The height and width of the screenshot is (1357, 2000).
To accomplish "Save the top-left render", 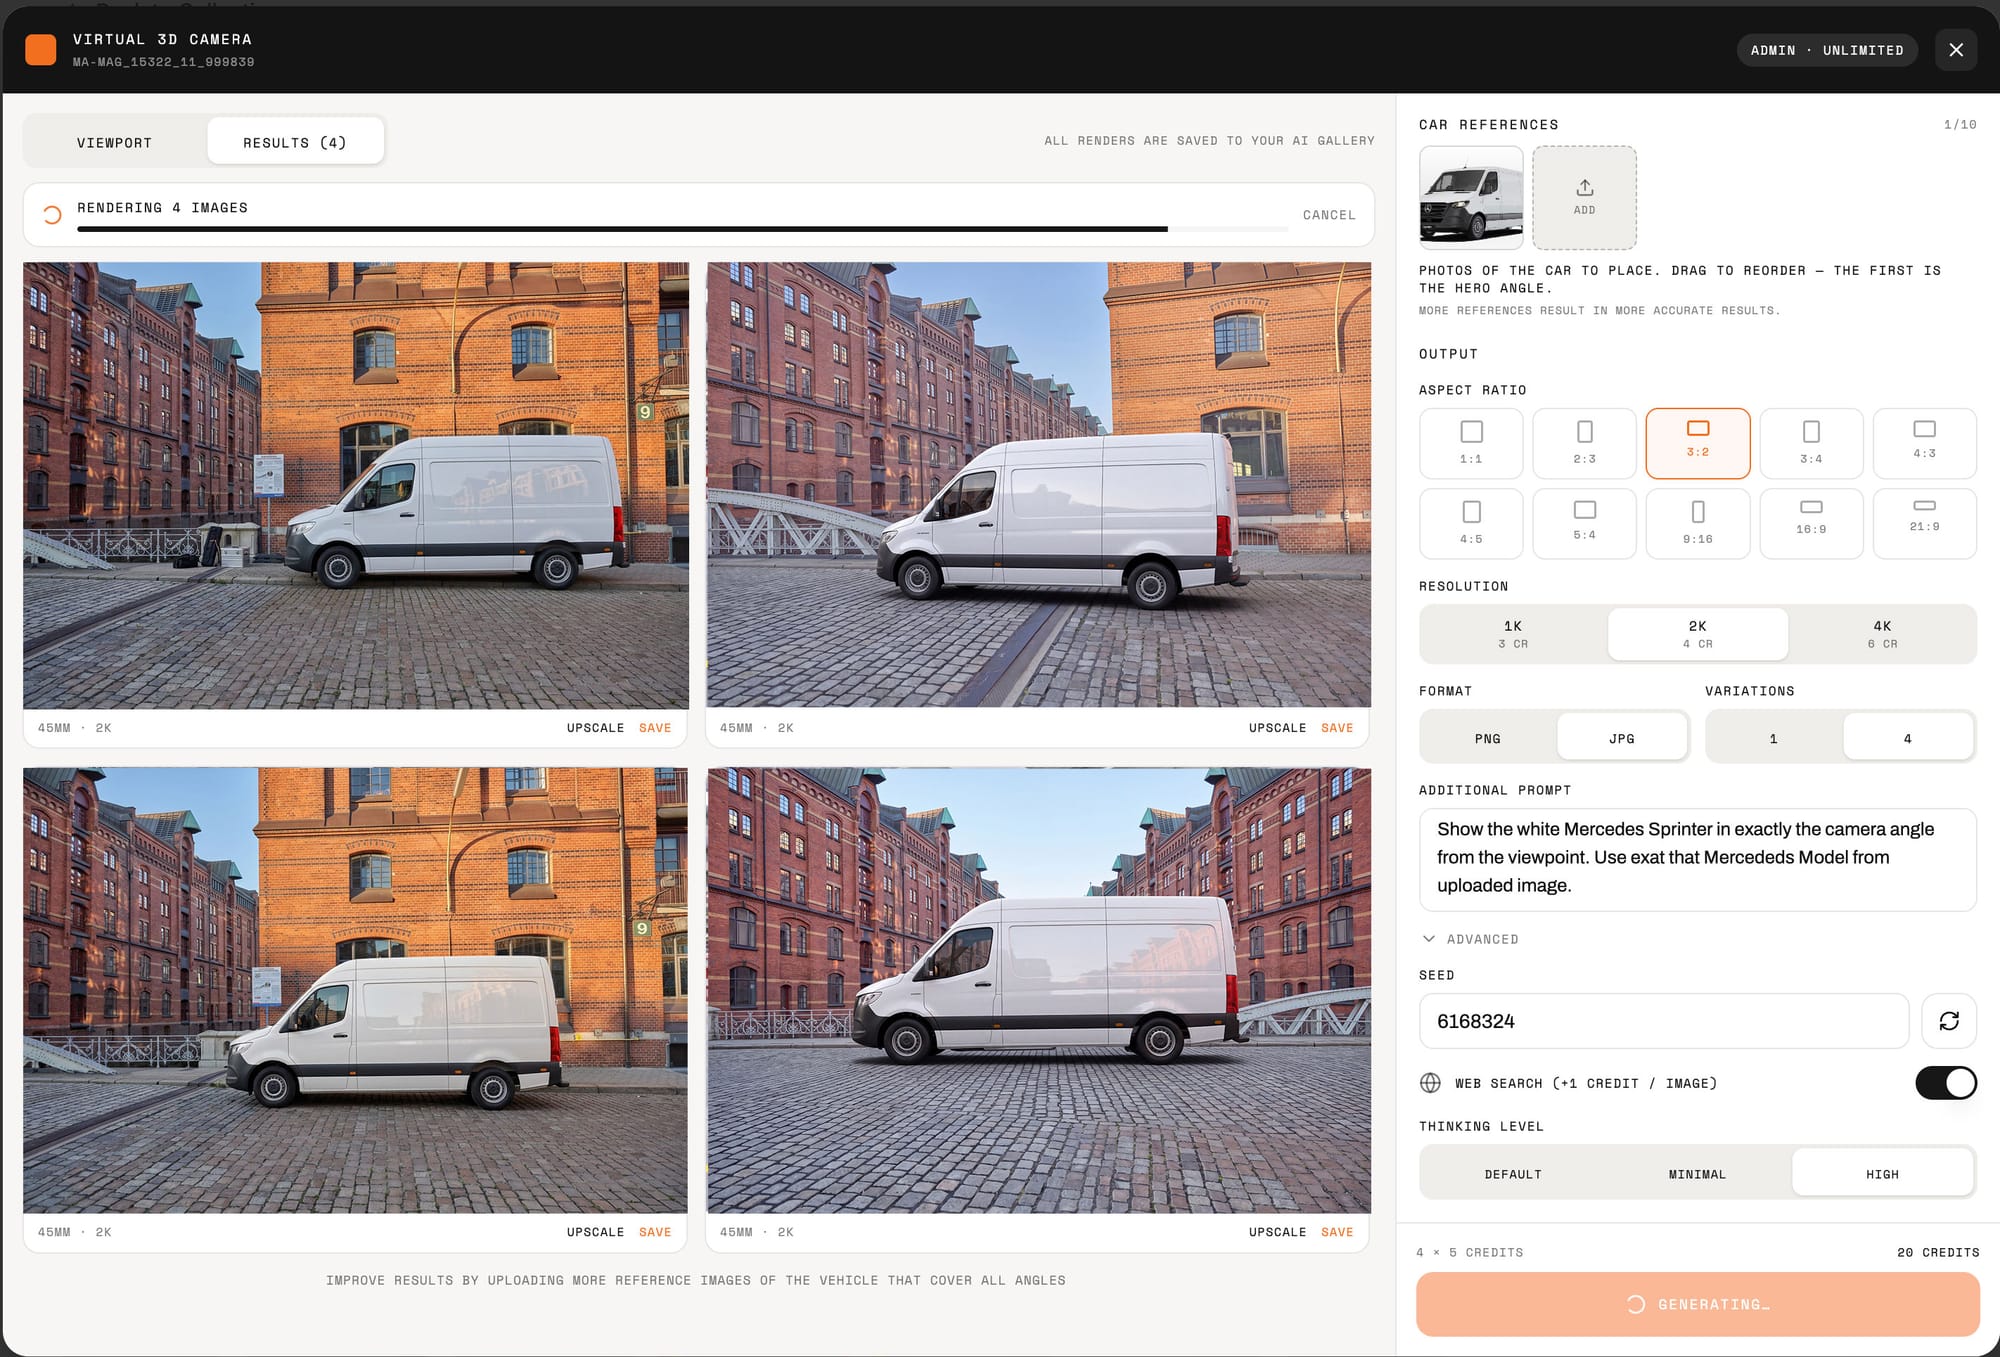I will (x=655, y=728).
